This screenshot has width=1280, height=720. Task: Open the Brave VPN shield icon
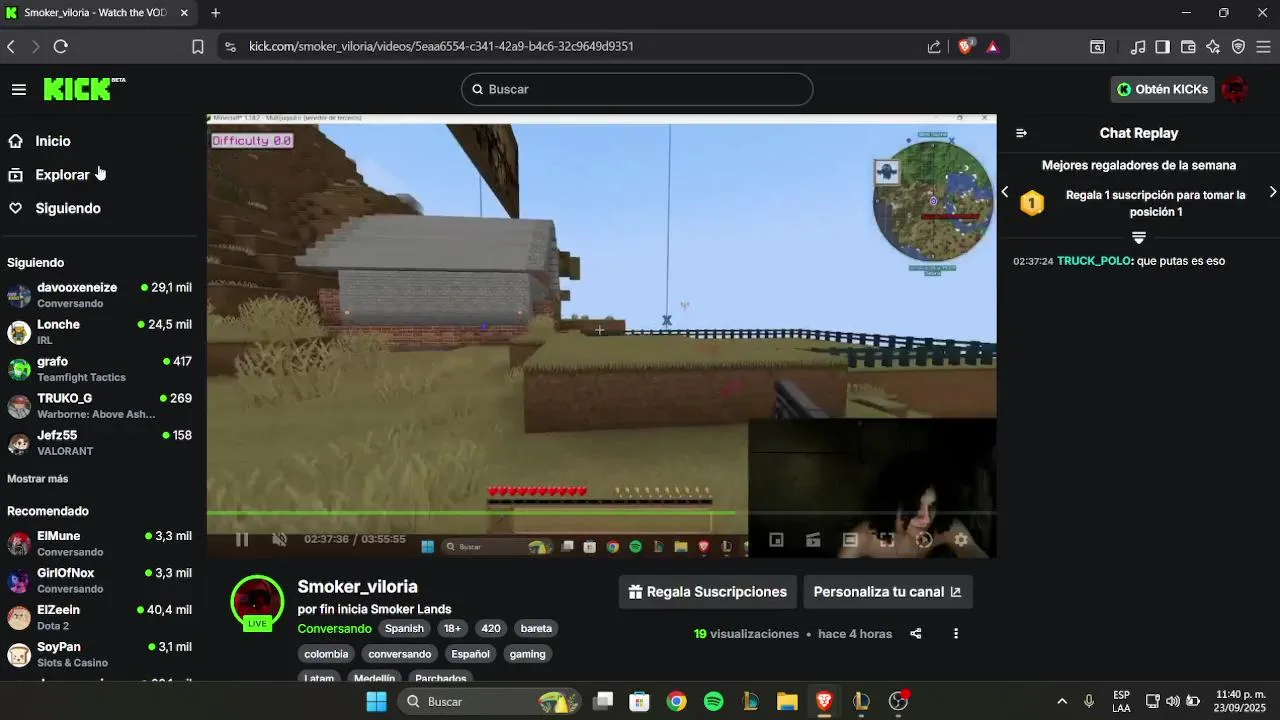coord(1238,46)
